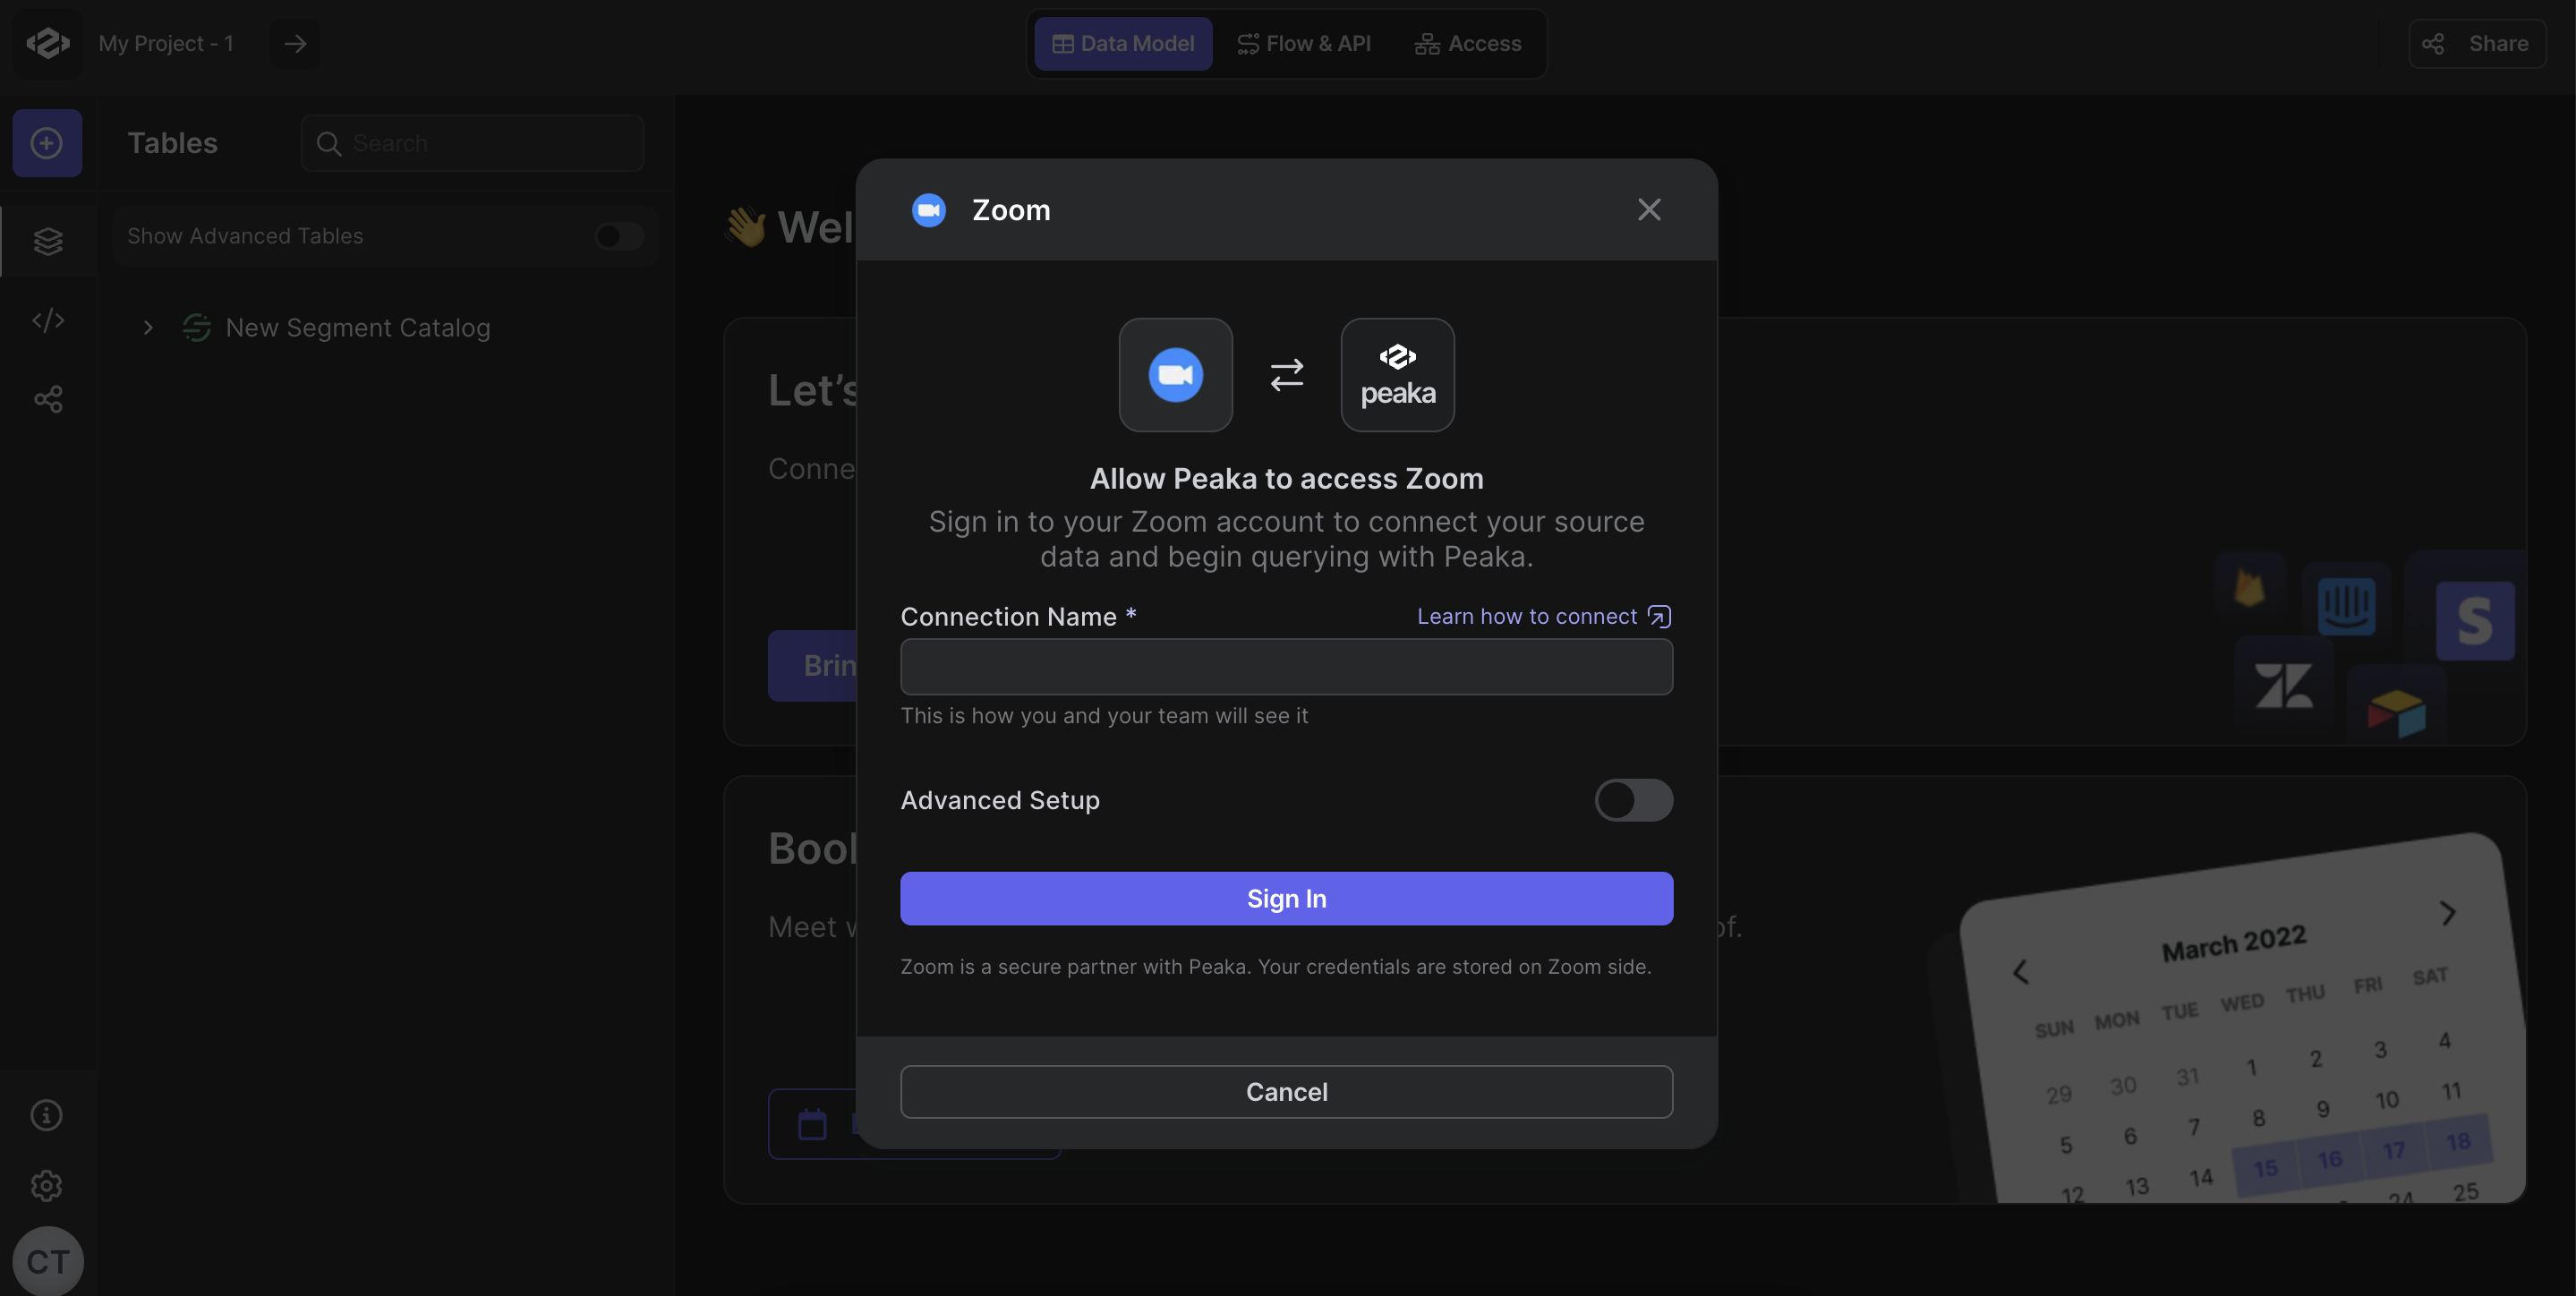The height and width of the screenshot is (1296, 2576).
Task: Open the connections sidebar icon
Action: [48, 399]
